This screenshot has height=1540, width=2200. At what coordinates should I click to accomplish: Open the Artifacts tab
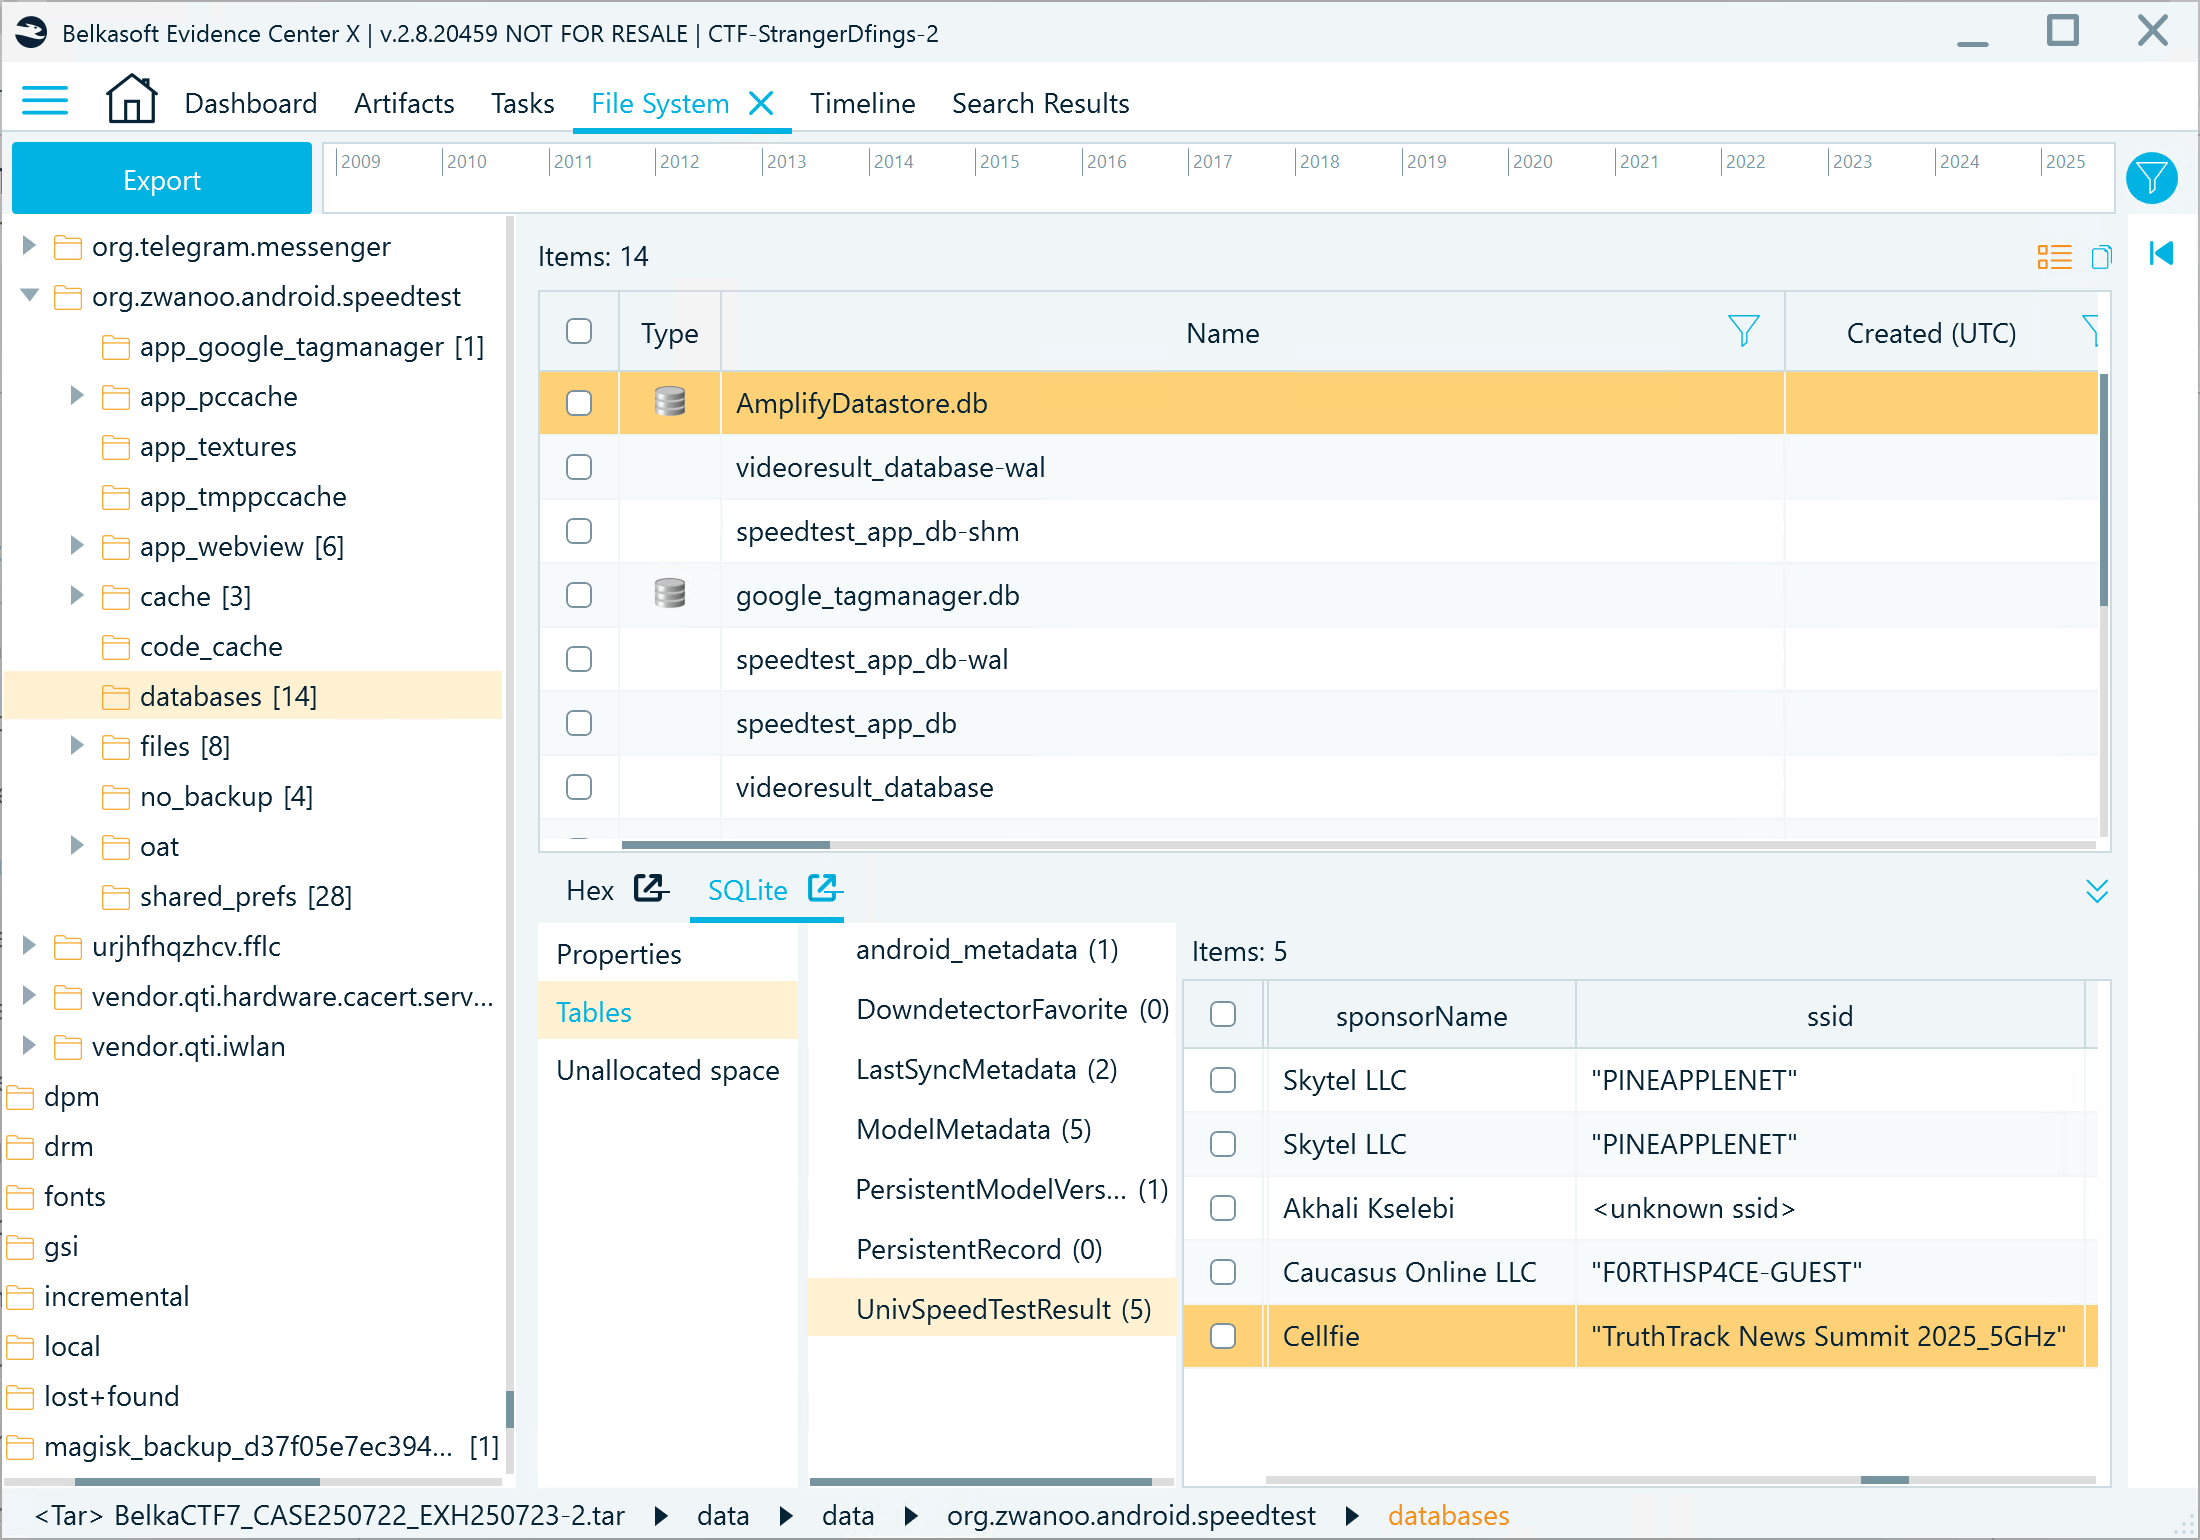(404, 103)
